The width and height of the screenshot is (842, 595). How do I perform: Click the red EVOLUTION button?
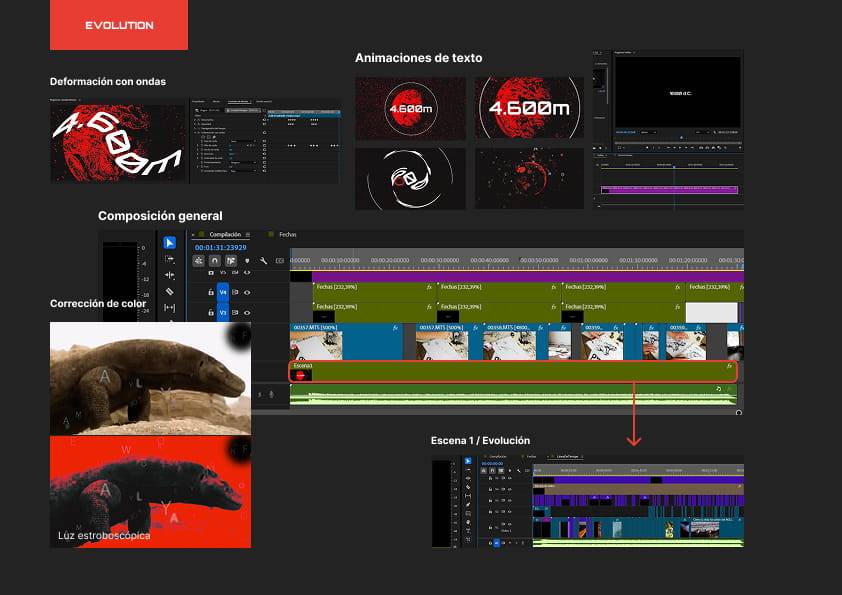(x=119, y=25)
